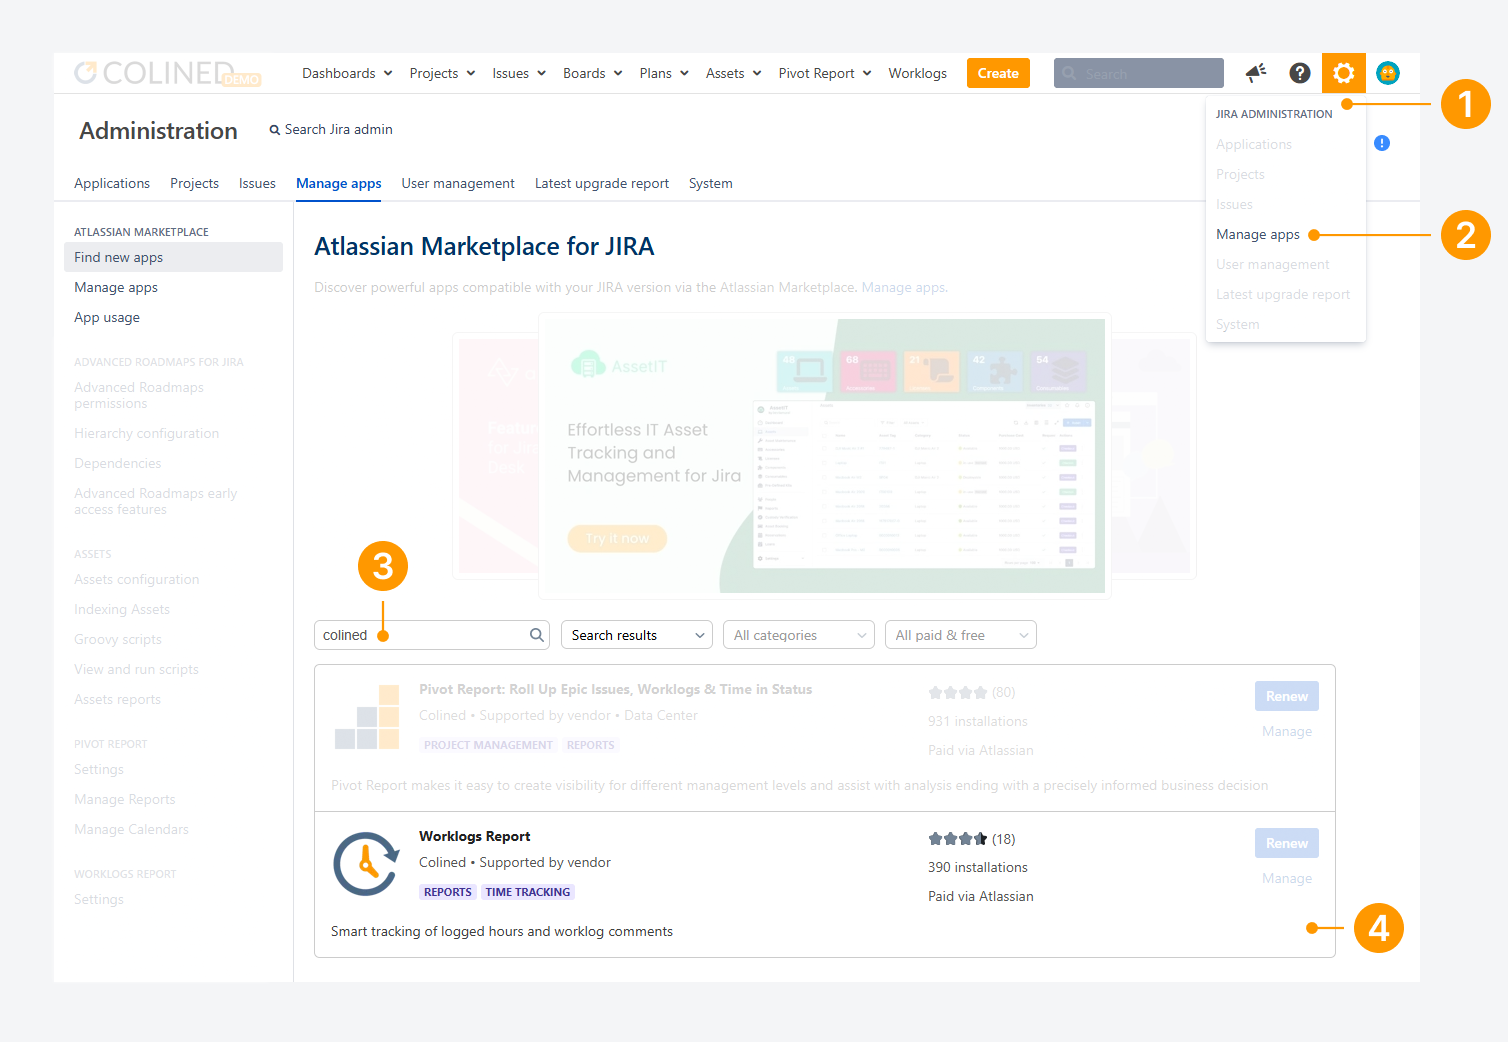Open the All paid & free dropdown
1508x1042 pixels.
click(961, 635)
